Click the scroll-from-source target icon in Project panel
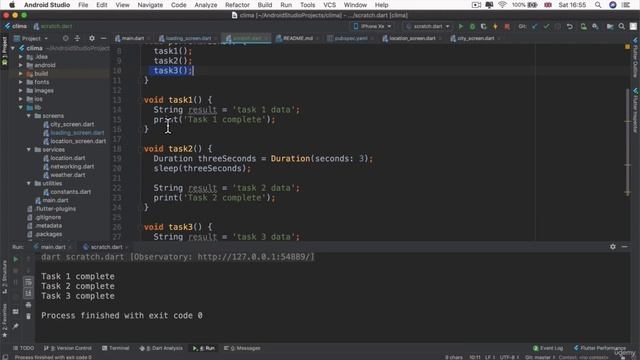The height and width of the screenshot is (360, 640). pyautogui.click(x=65, y=38)
